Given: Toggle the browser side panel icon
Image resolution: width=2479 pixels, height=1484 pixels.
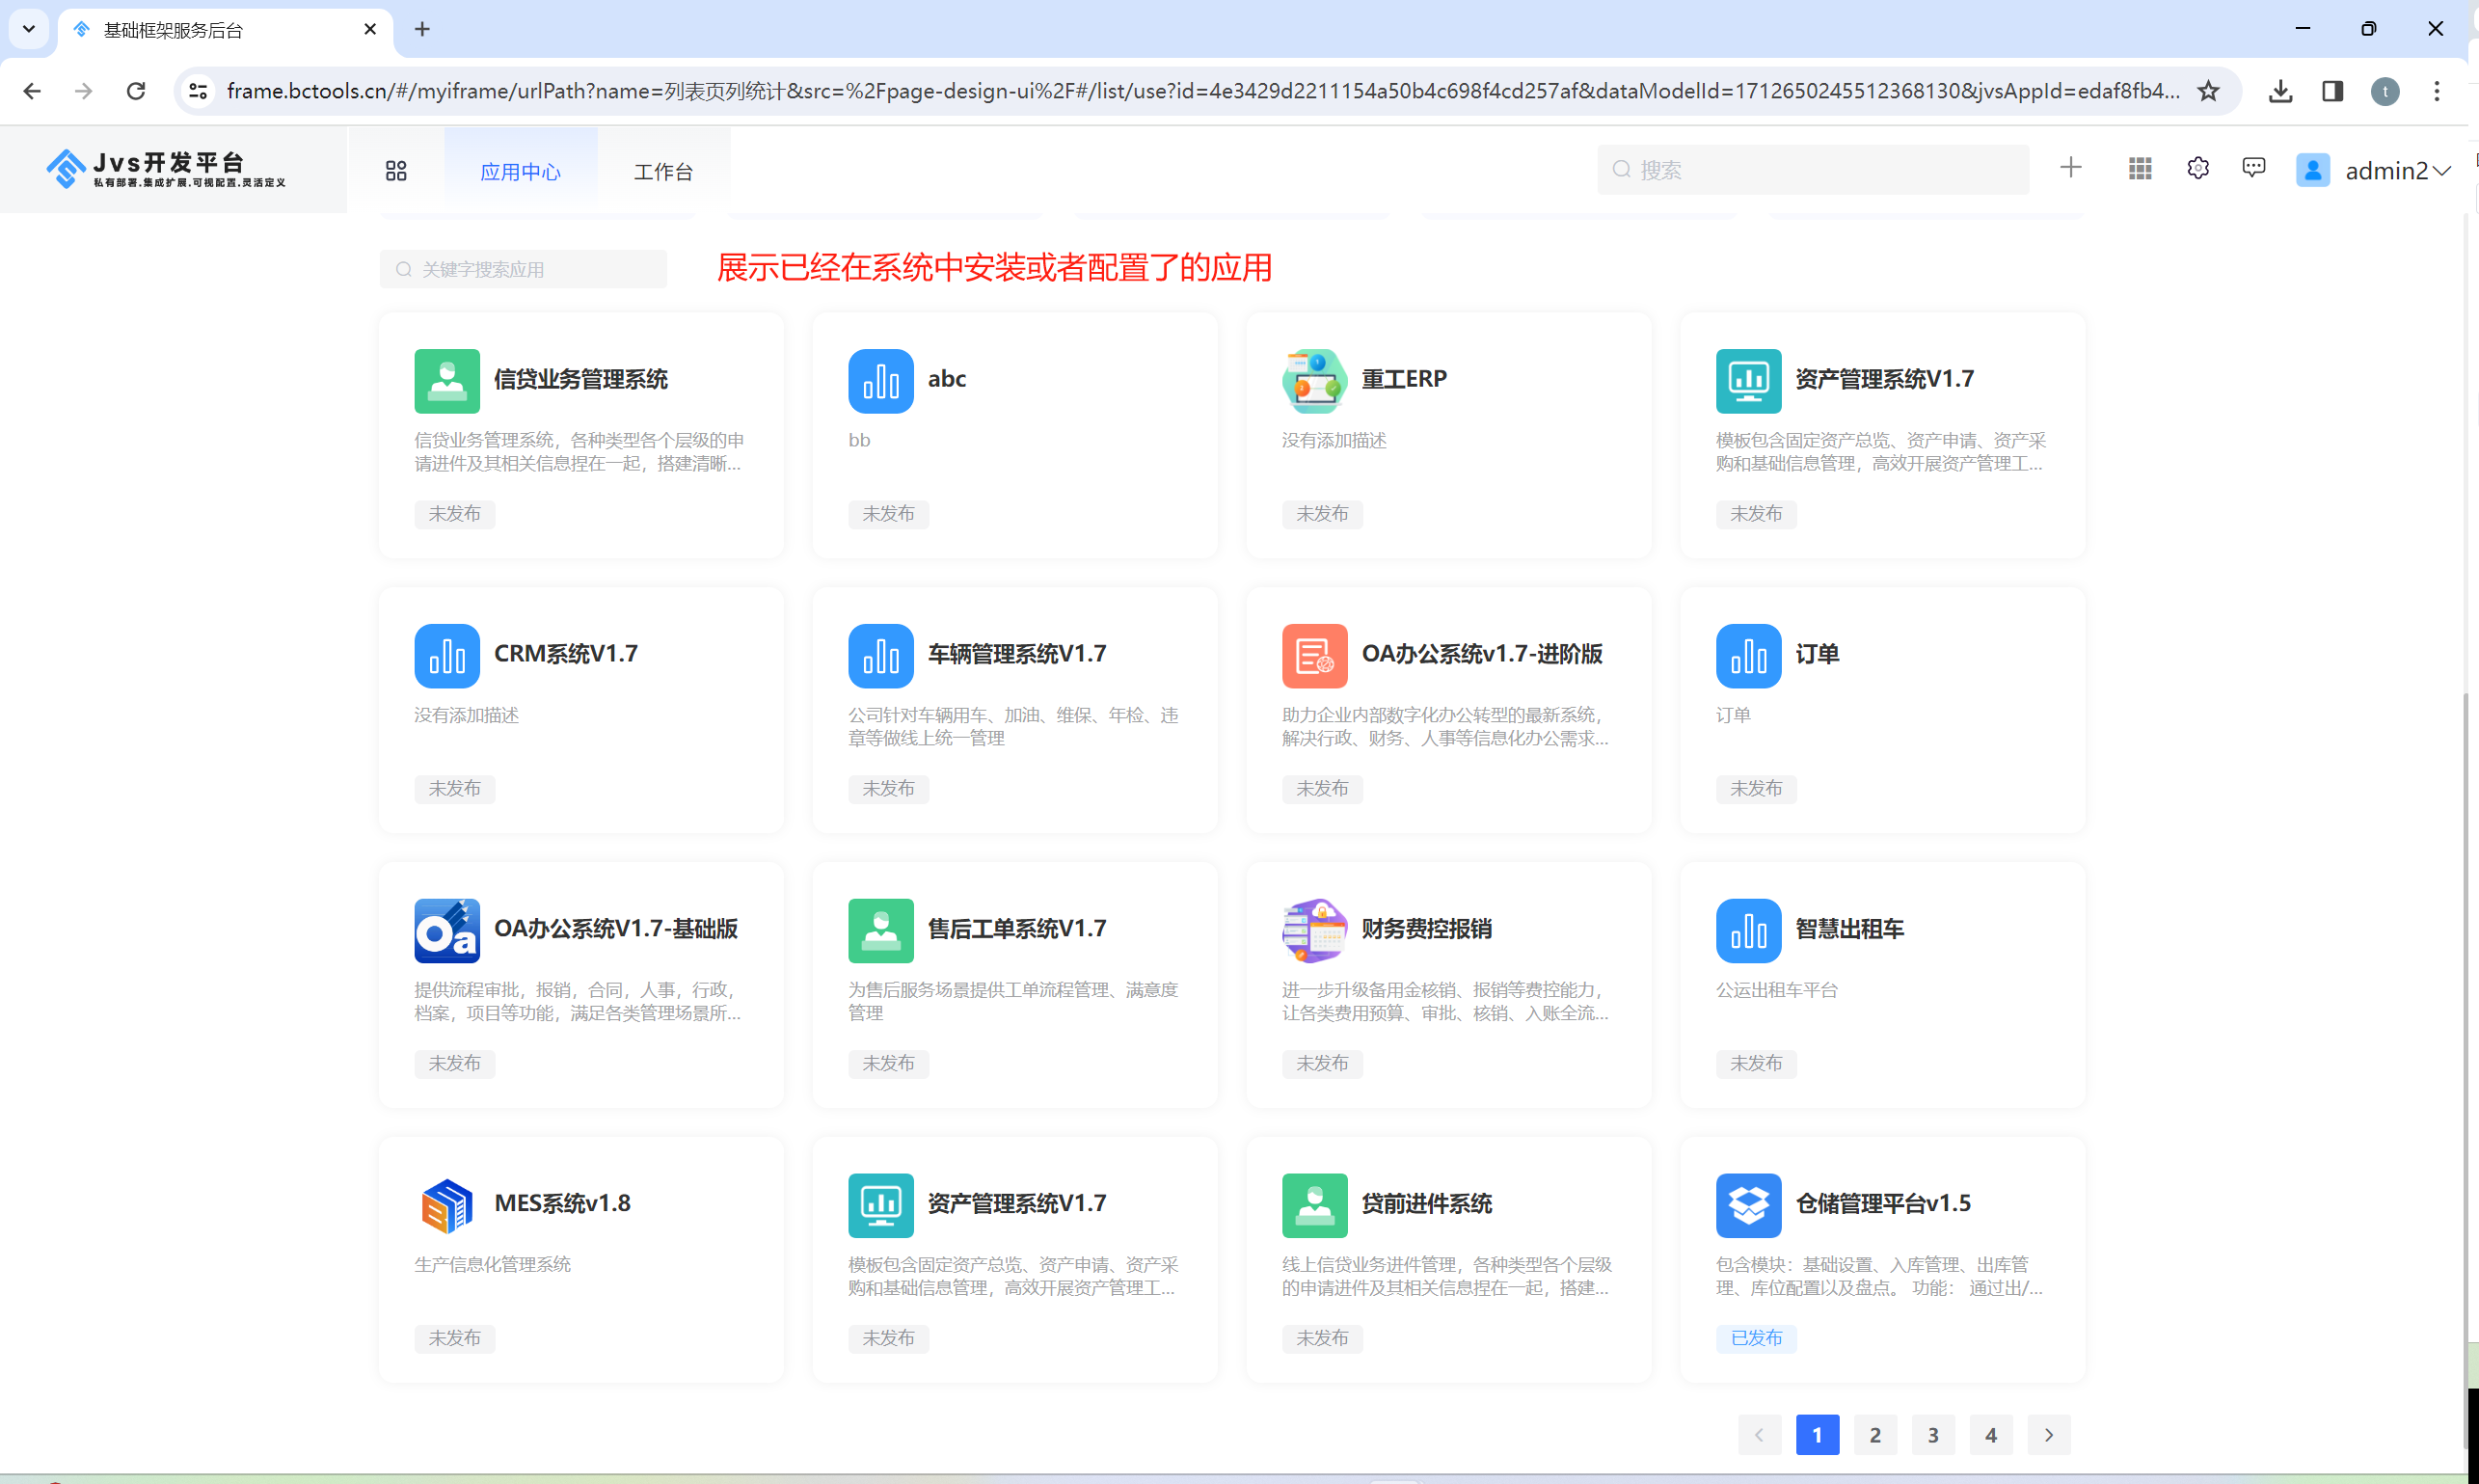Looking at the screenshot, I should tap(2333, 91).
